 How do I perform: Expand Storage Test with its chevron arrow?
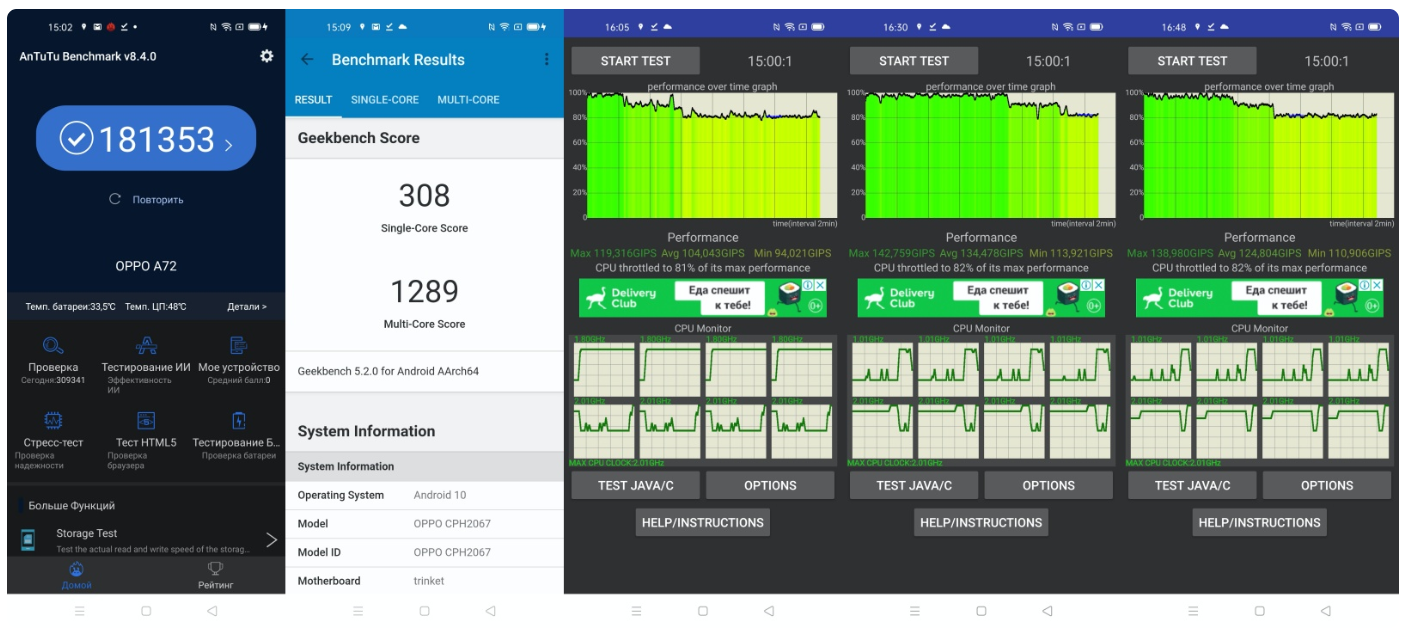coord(271,540)
